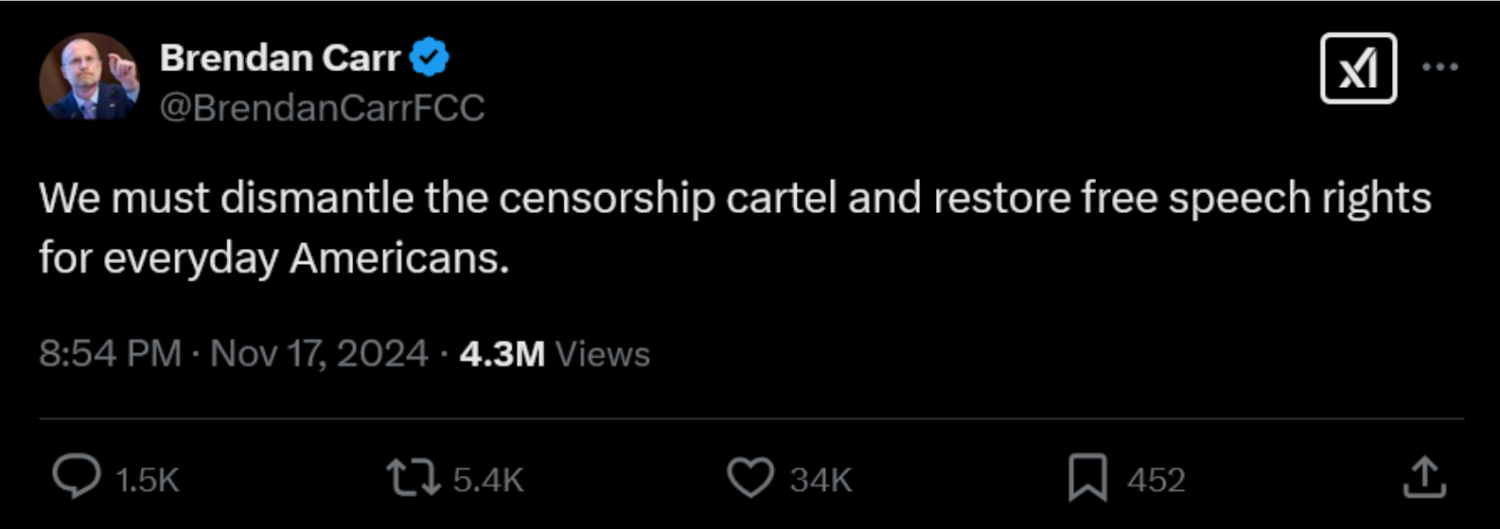The image size is (1500, 529).
Task: Click the 34K likes count
Action: [x=821, y=480]
